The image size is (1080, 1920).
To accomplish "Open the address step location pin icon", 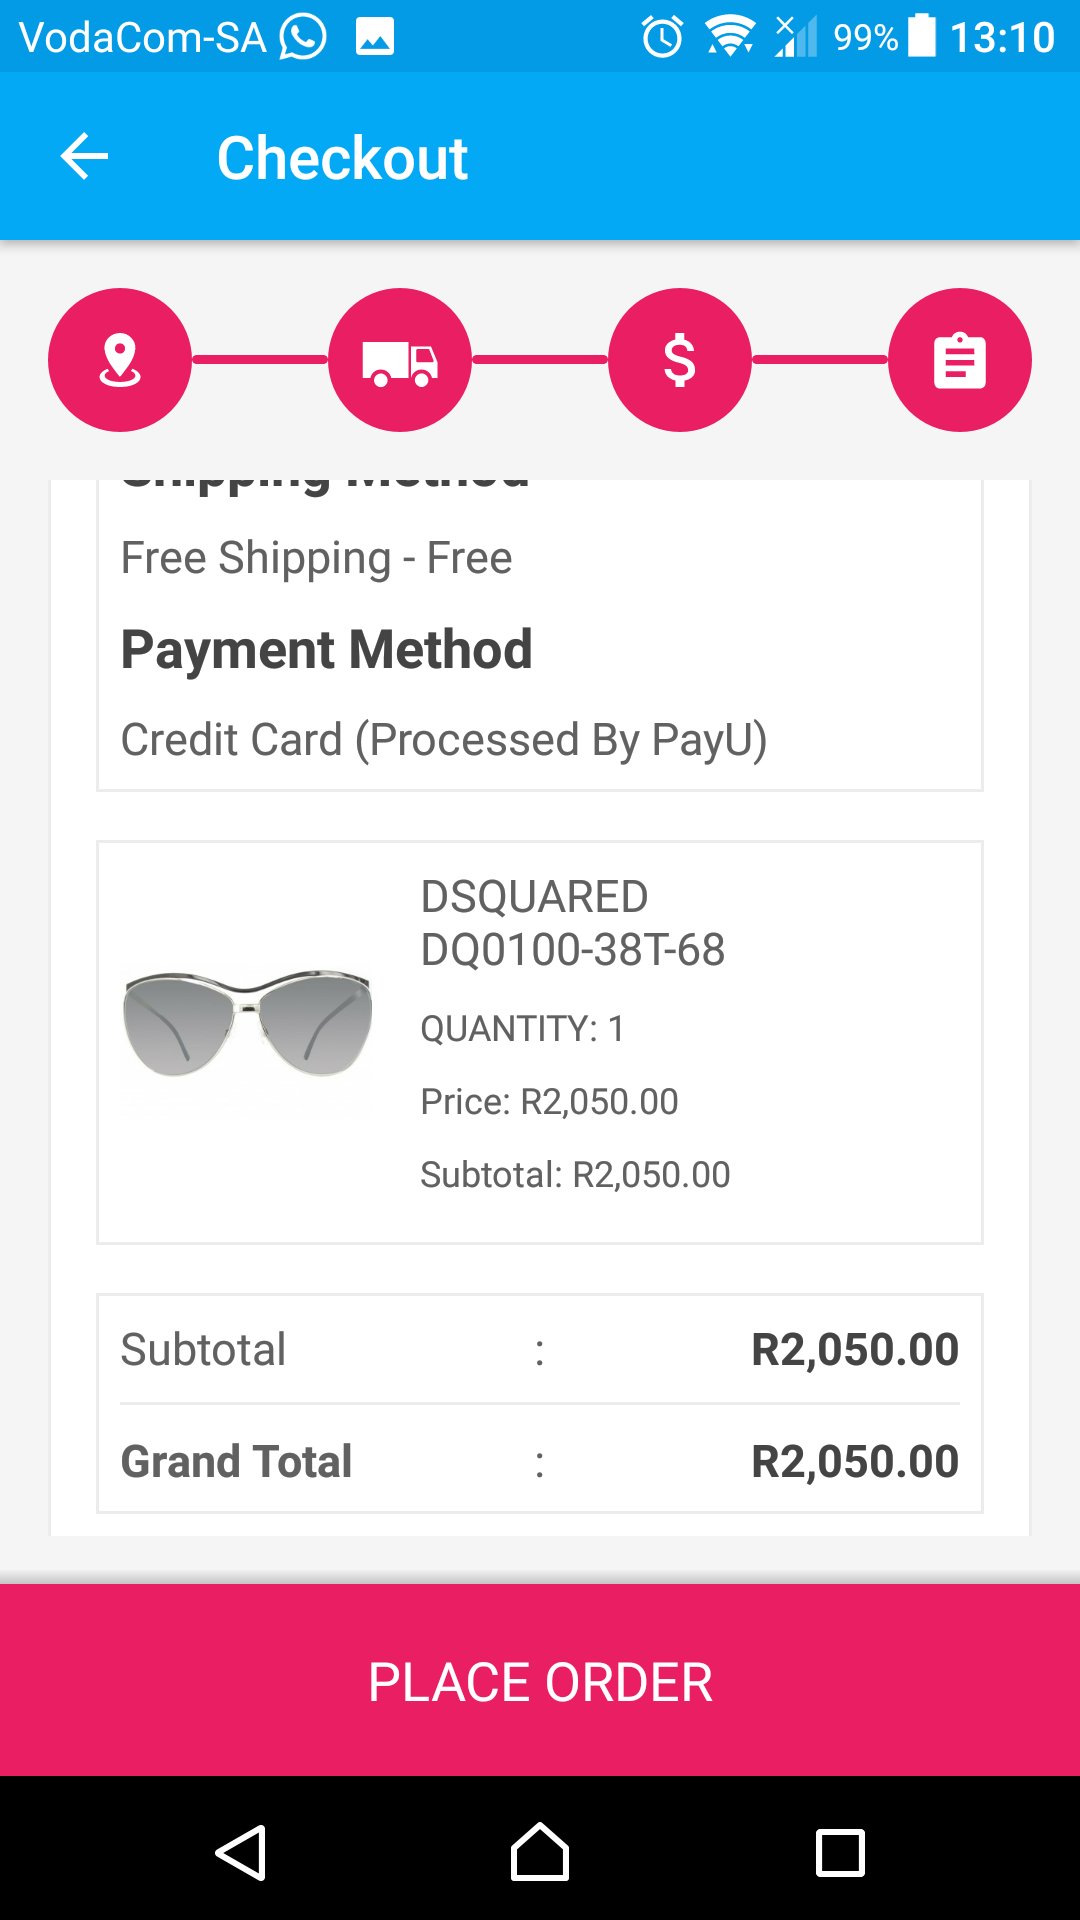I will [120, 360].
